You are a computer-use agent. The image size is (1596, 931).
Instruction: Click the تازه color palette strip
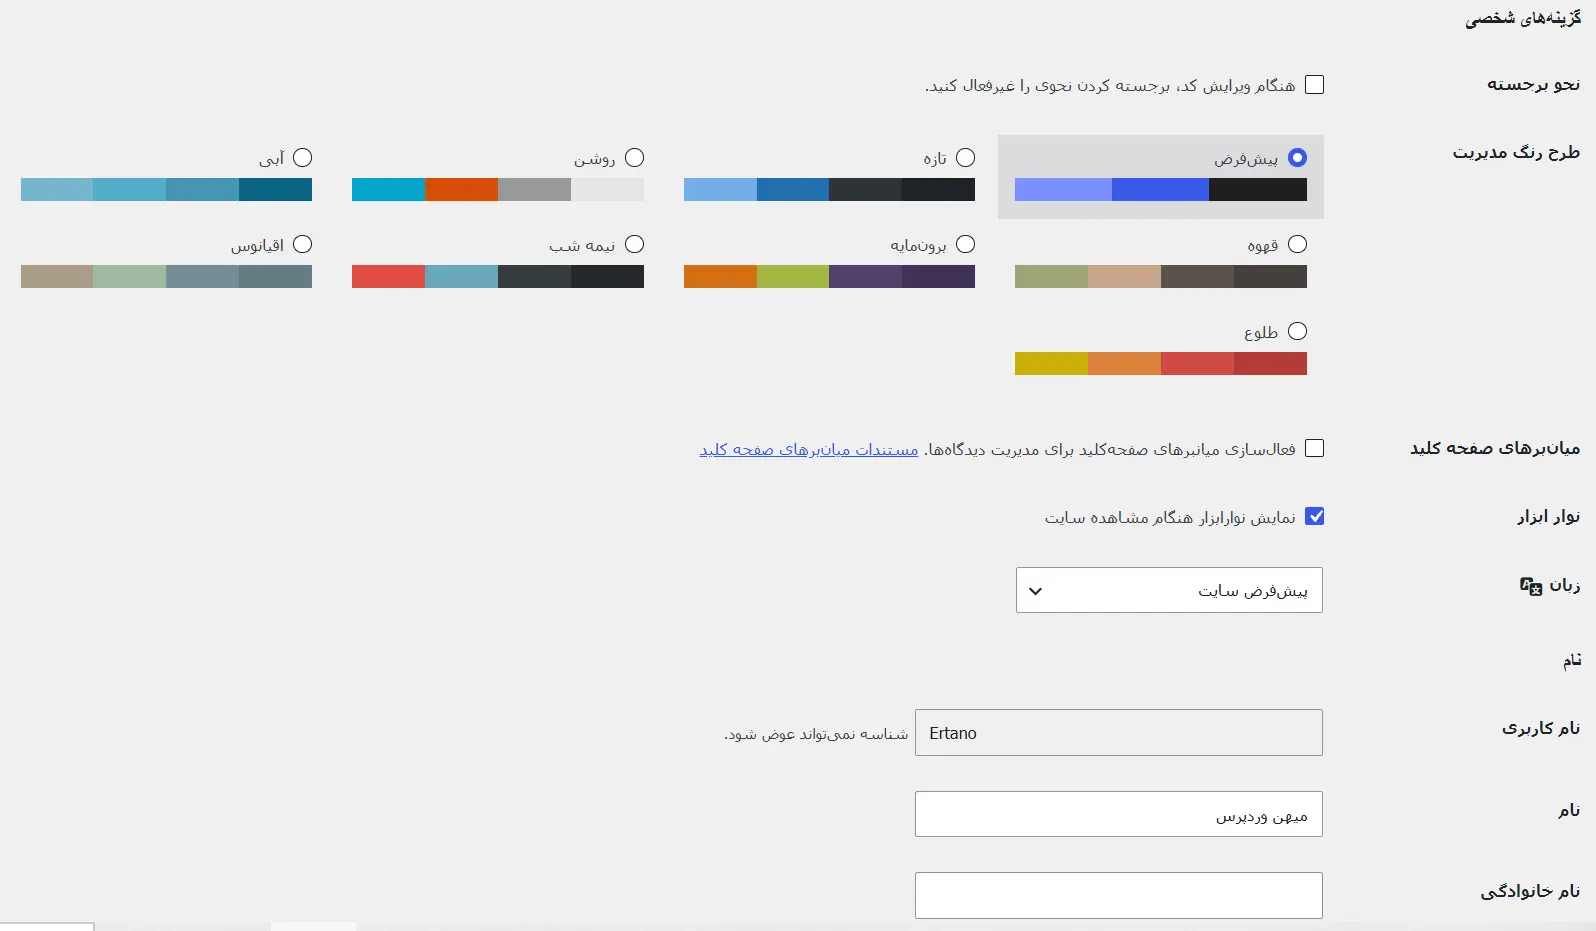pos(829,190)
